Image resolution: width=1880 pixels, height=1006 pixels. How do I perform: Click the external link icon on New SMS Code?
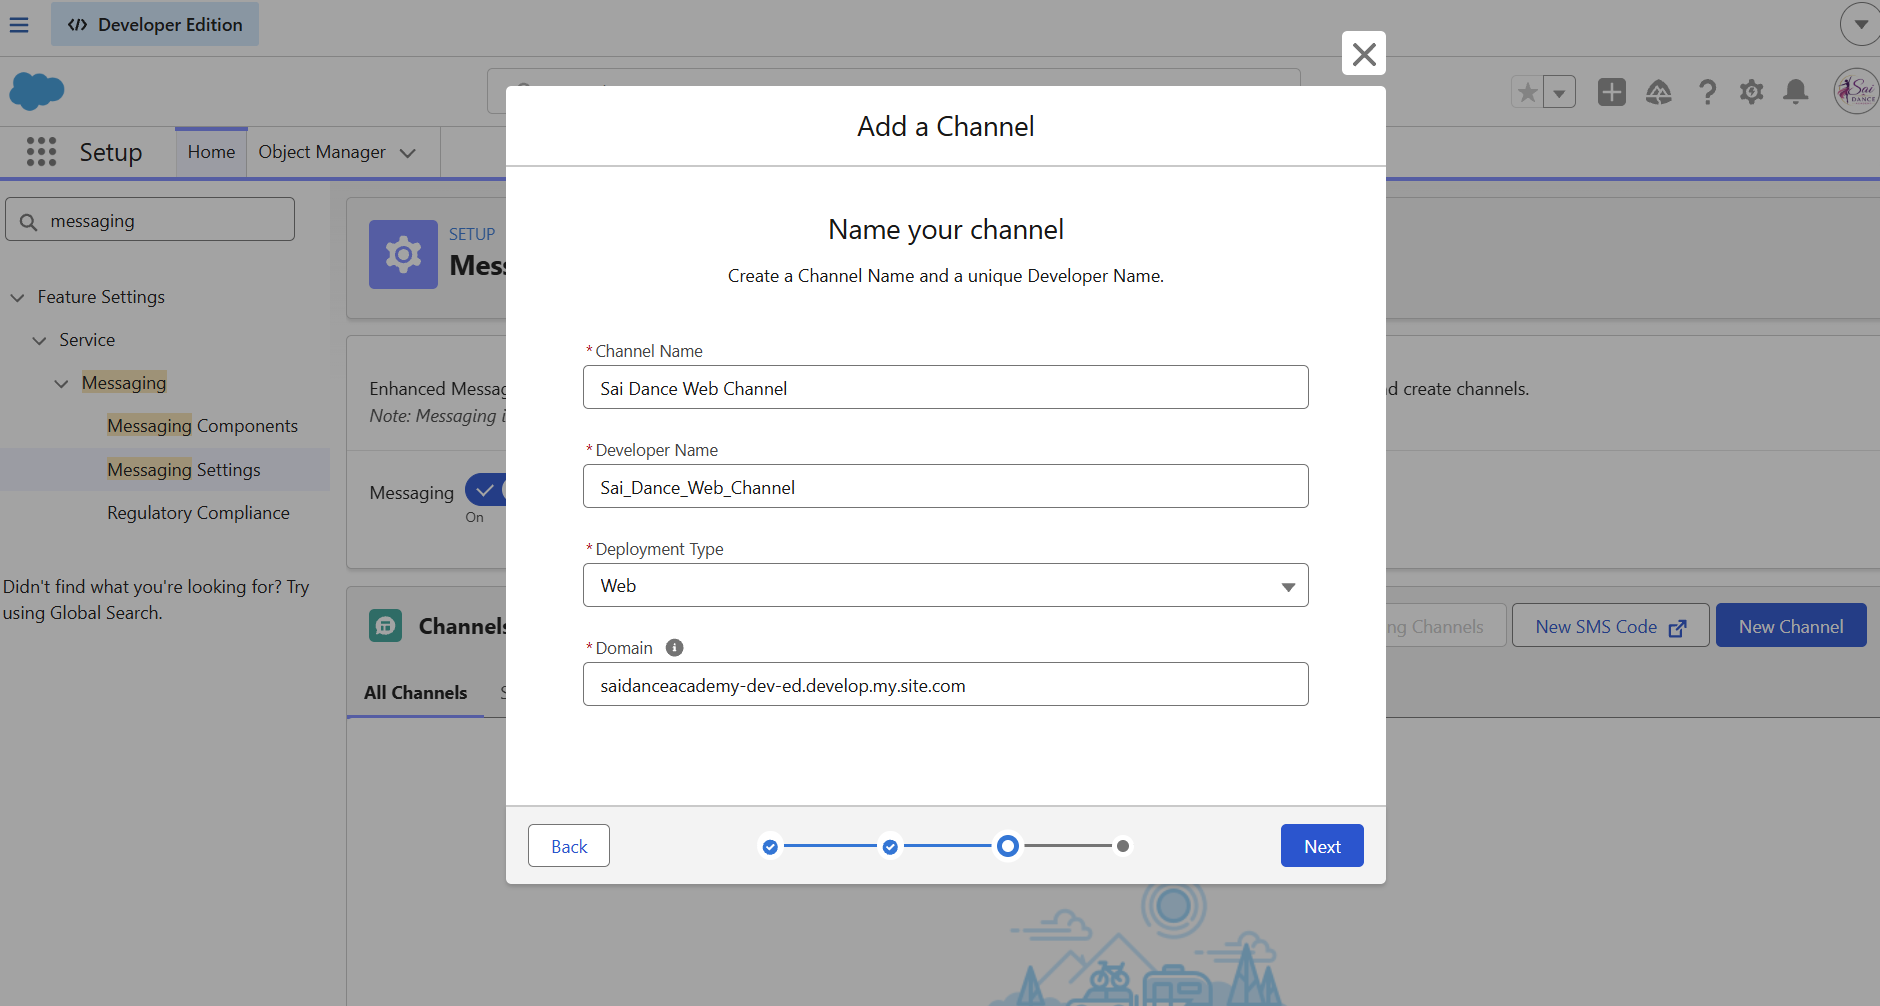(x=1678, y=628)
